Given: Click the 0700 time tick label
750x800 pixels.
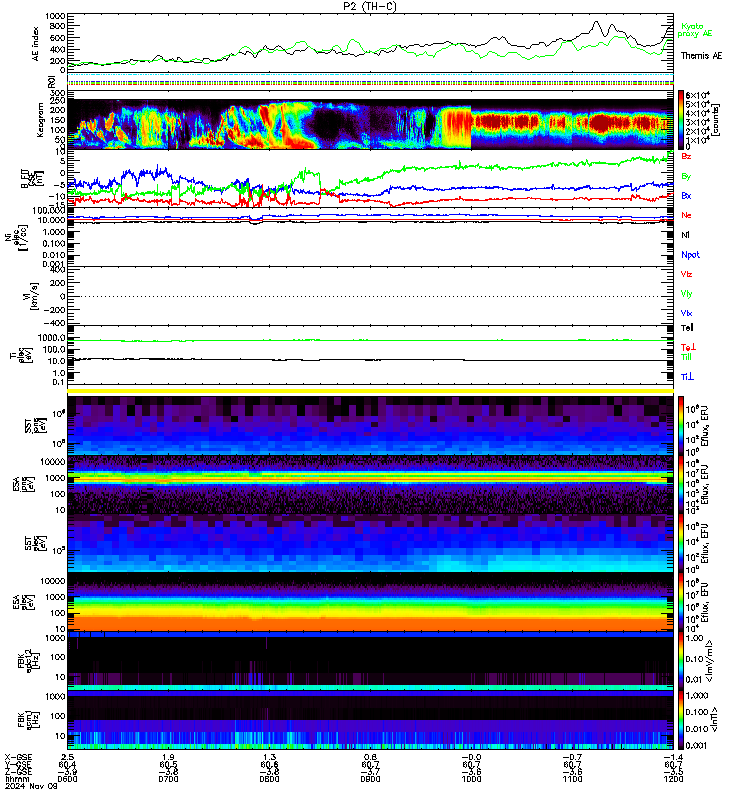Looking at the screenshot, I should pos(168,779).
